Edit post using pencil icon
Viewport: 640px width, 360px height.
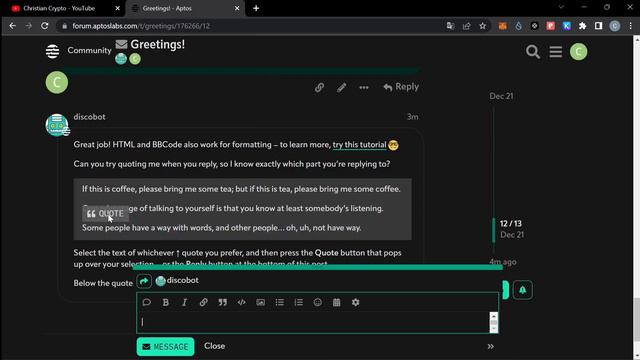point(342,87)
